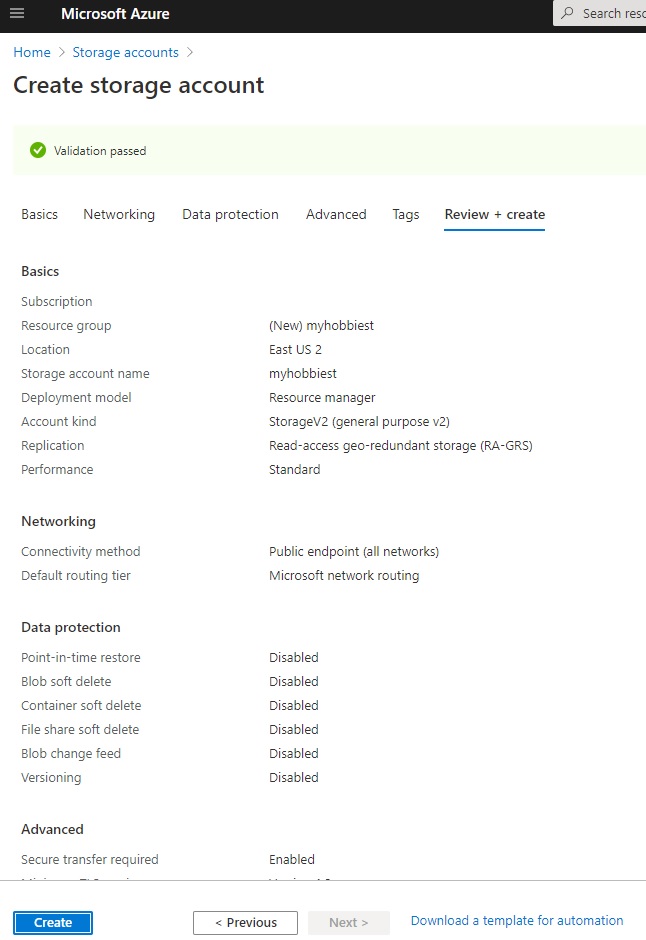Click the Secure transfer required label
This screenshot has width=646, height=940.
click(89, 860)
